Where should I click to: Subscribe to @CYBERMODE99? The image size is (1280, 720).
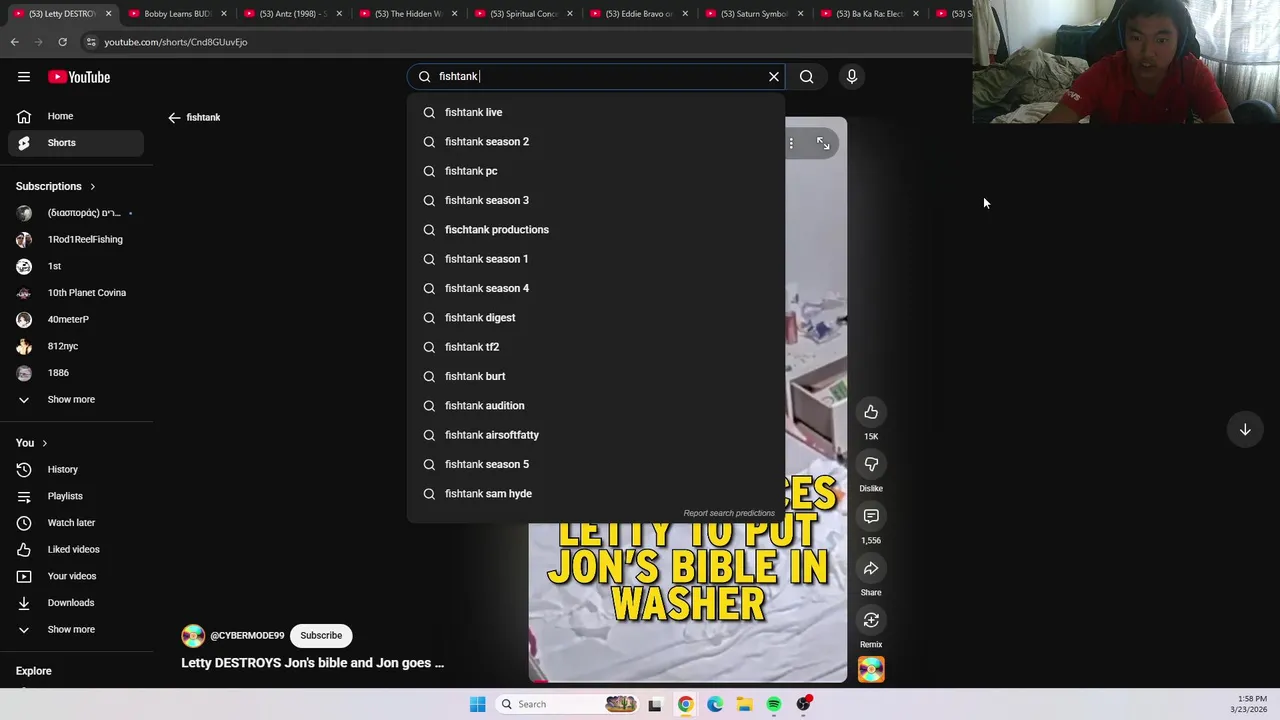[321, 635]
